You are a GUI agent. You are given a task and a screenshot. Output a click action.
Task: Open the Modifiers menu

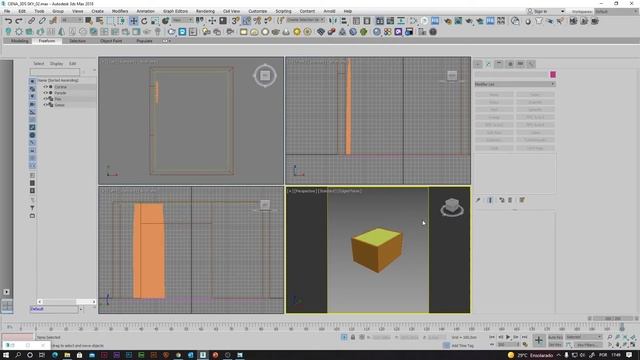click(120, 11)
